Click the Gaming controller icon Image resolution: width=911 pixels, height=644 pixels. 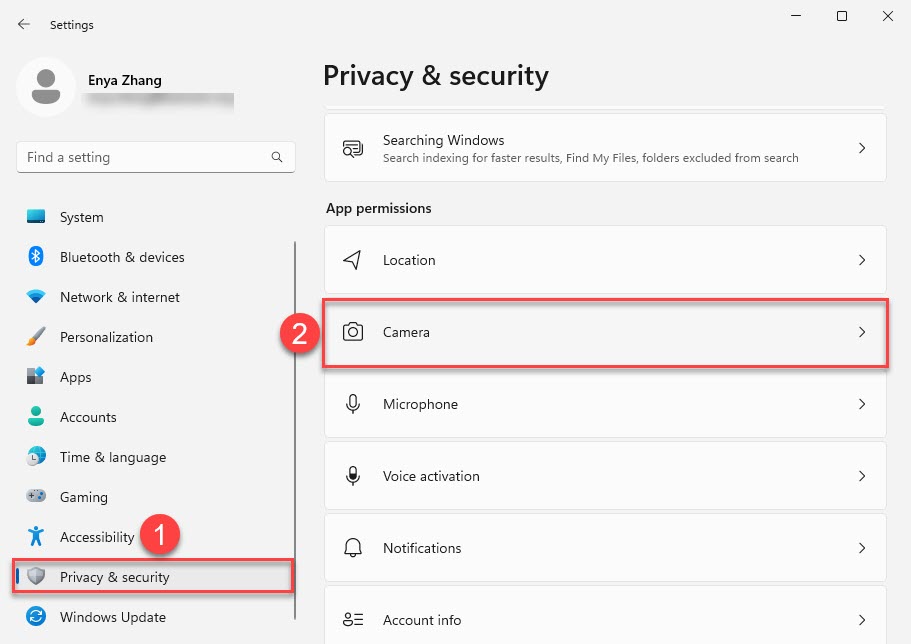pos(36,497)
